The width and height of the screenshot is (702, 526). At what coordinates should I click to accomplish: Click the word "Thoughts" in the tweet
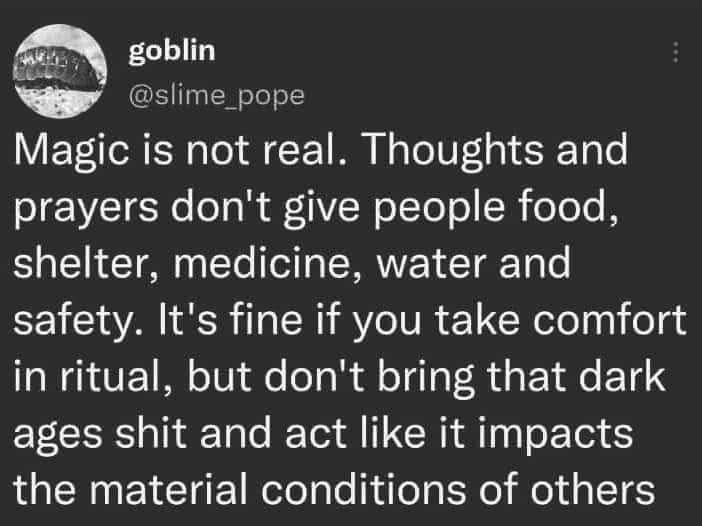click(454, 151)
